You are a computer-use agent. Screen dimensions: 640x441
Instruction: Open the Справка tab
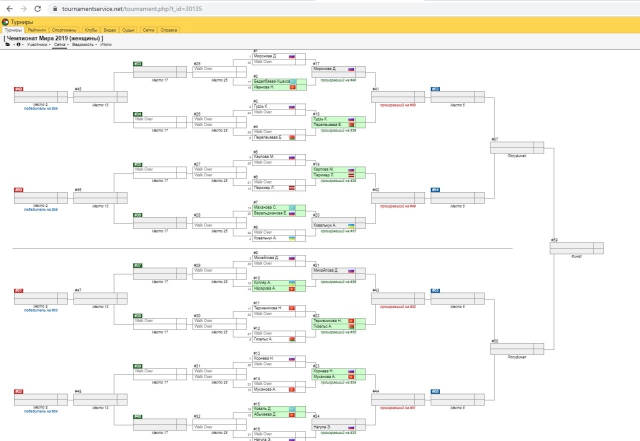(x=169, y=30)
